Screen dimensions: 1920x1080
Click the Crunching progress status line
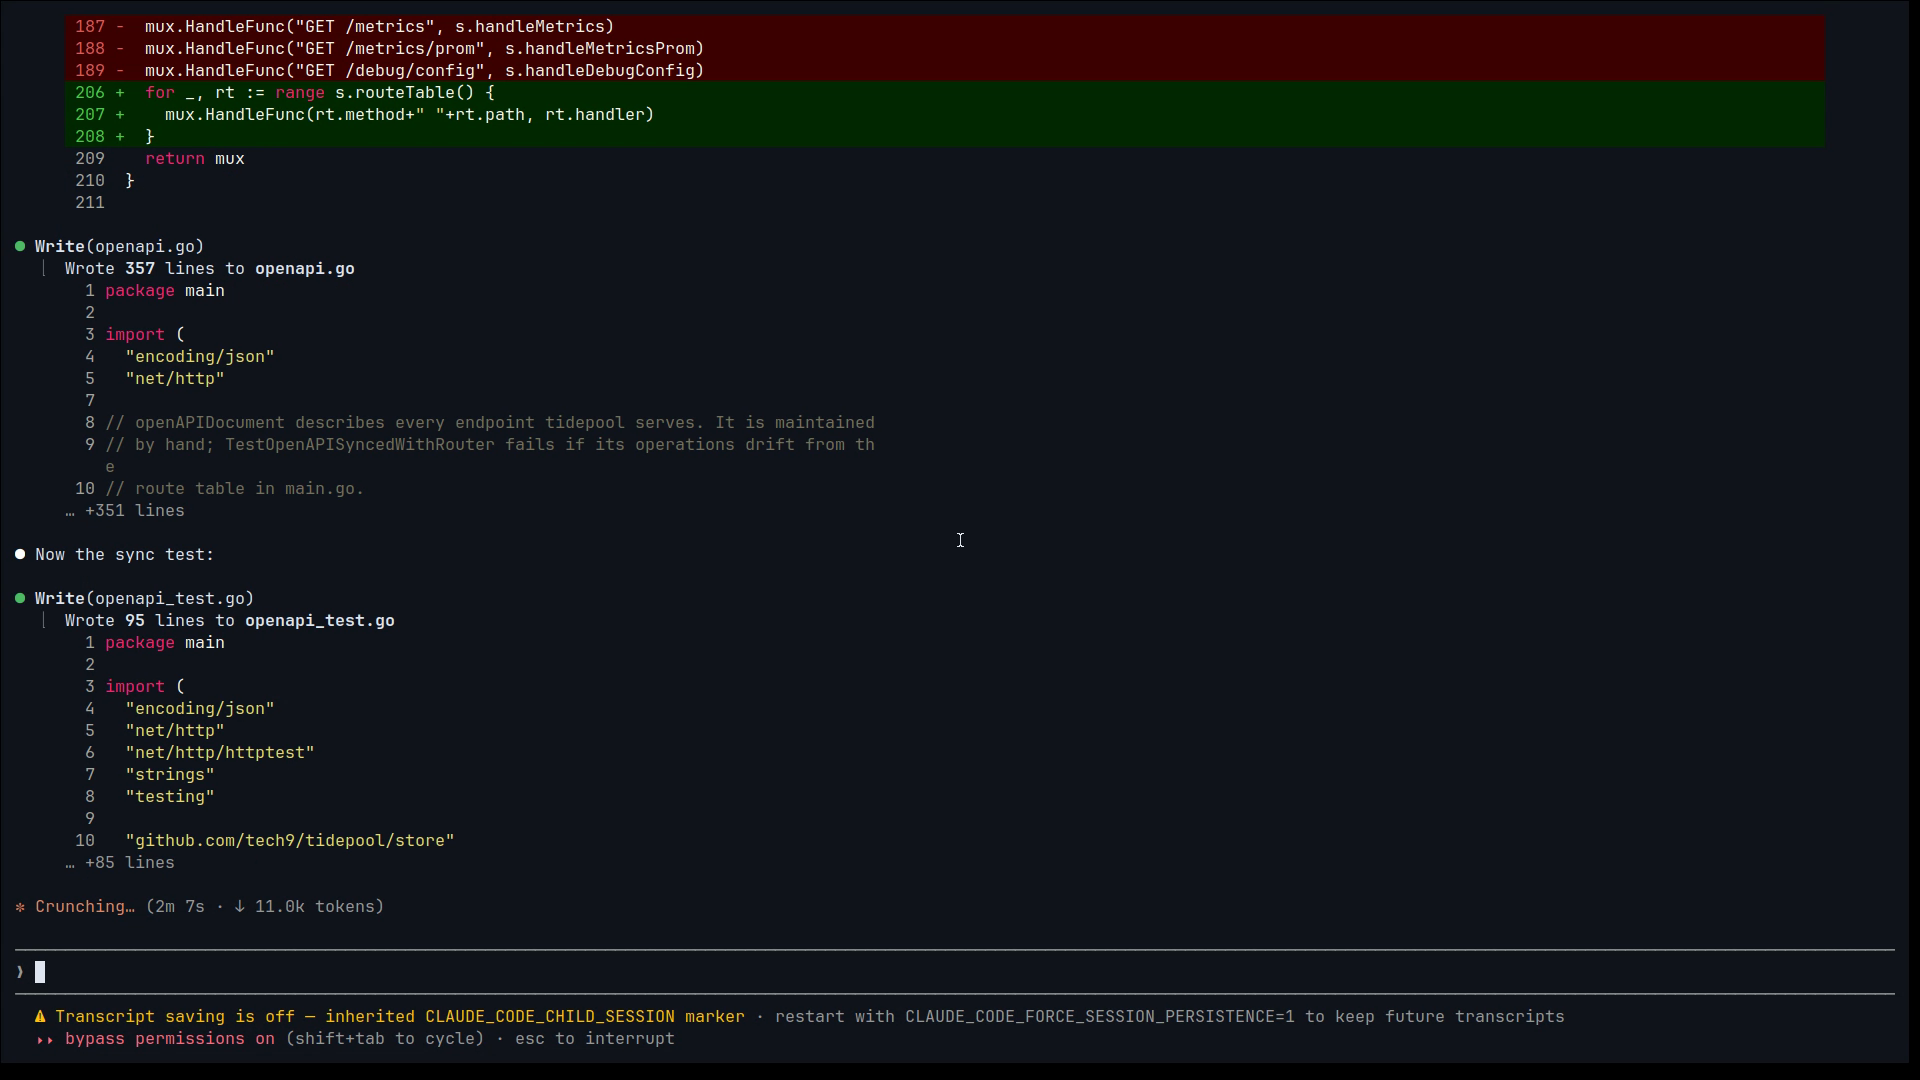[x=200, y=907]
